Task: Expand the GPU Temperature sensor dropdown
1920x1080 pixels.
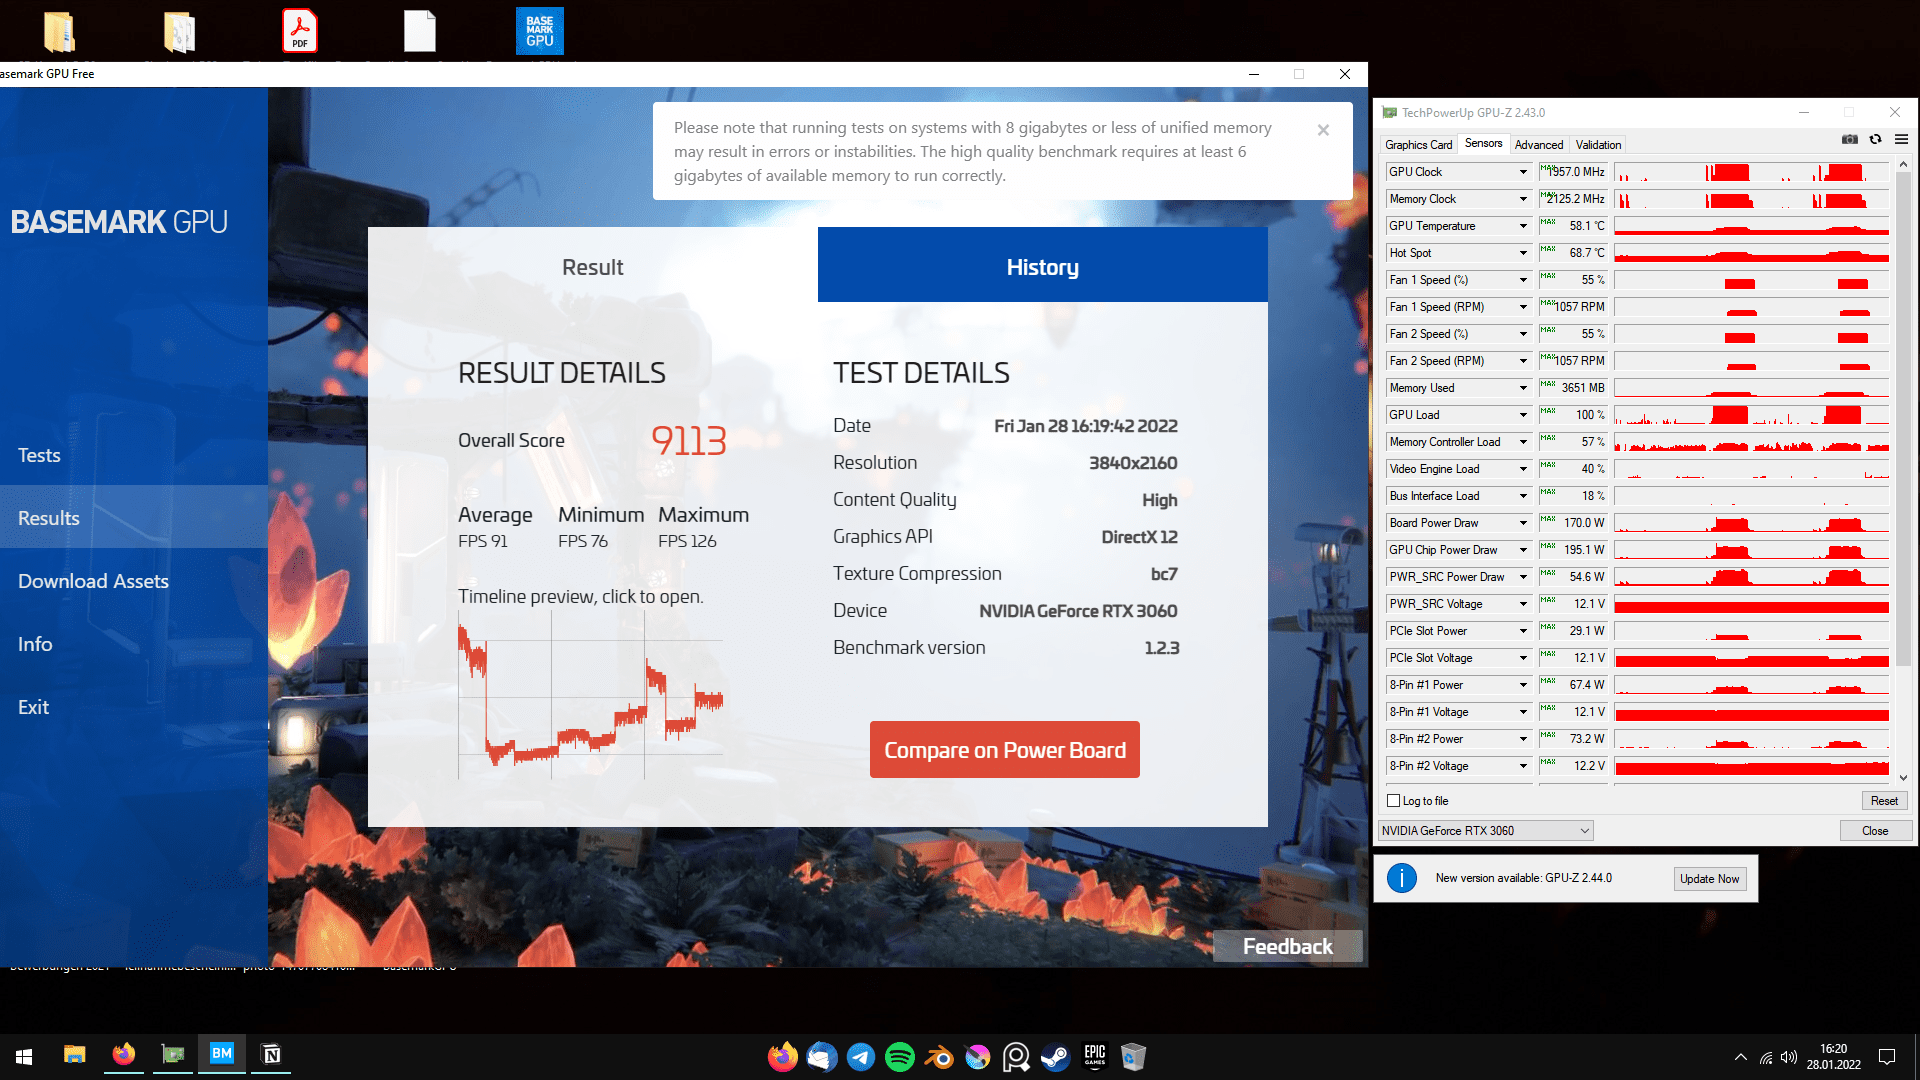Action: coord(1523,226)
